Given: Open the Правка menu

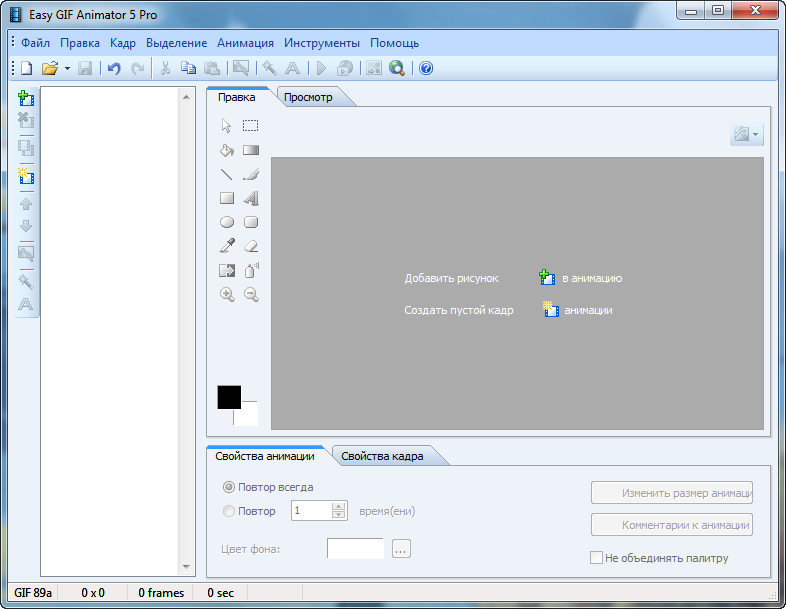Looking at the screenshot, I should click(x=80, y=43).
